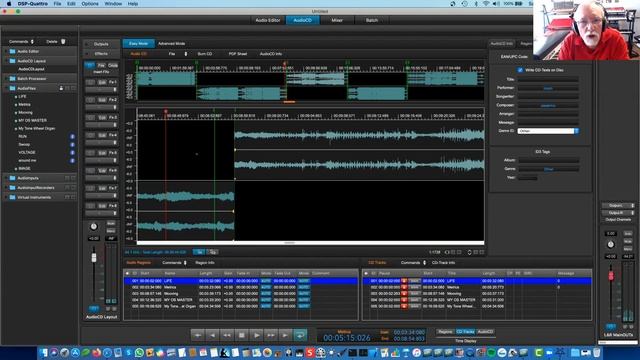
Task: Click red marker button in CD track 003 row
Action: (x=404, y=293)
